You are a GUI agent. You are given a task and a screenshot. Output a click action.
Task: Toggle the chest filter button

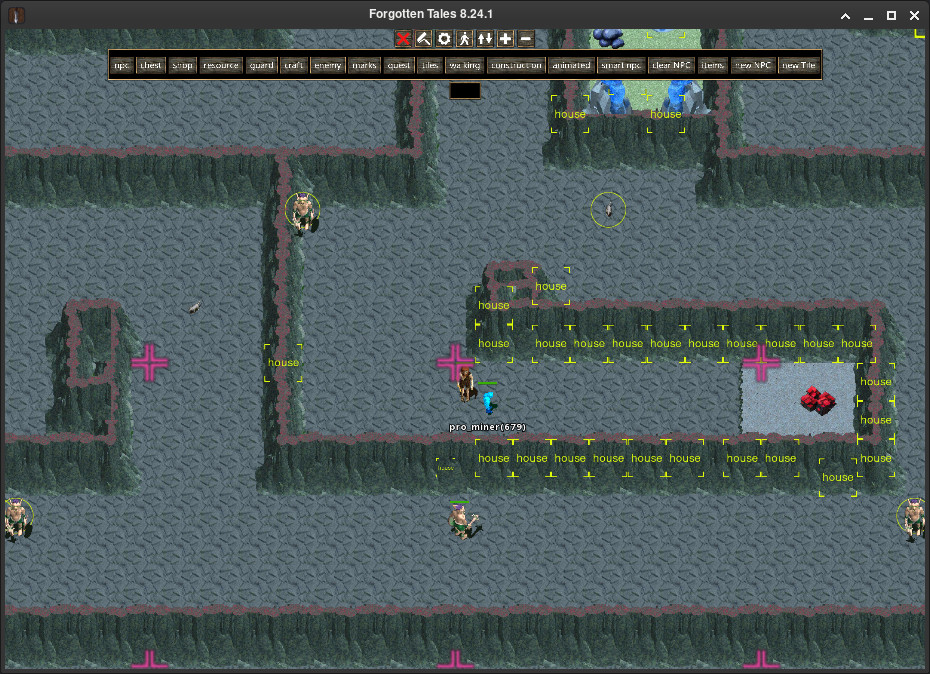click(151, 66)
